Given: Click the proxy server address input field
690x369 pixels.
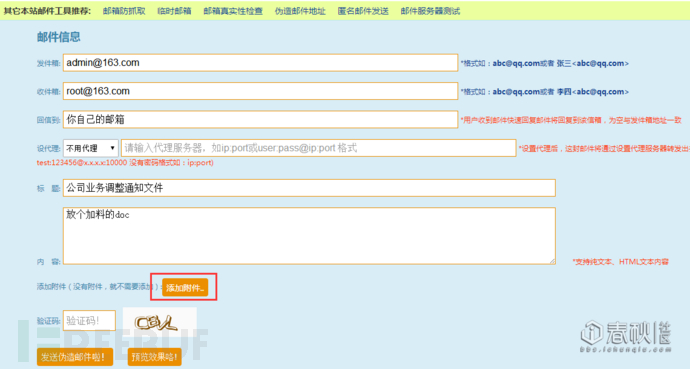Looking at the screenshot, I should (x=319, y=148).
